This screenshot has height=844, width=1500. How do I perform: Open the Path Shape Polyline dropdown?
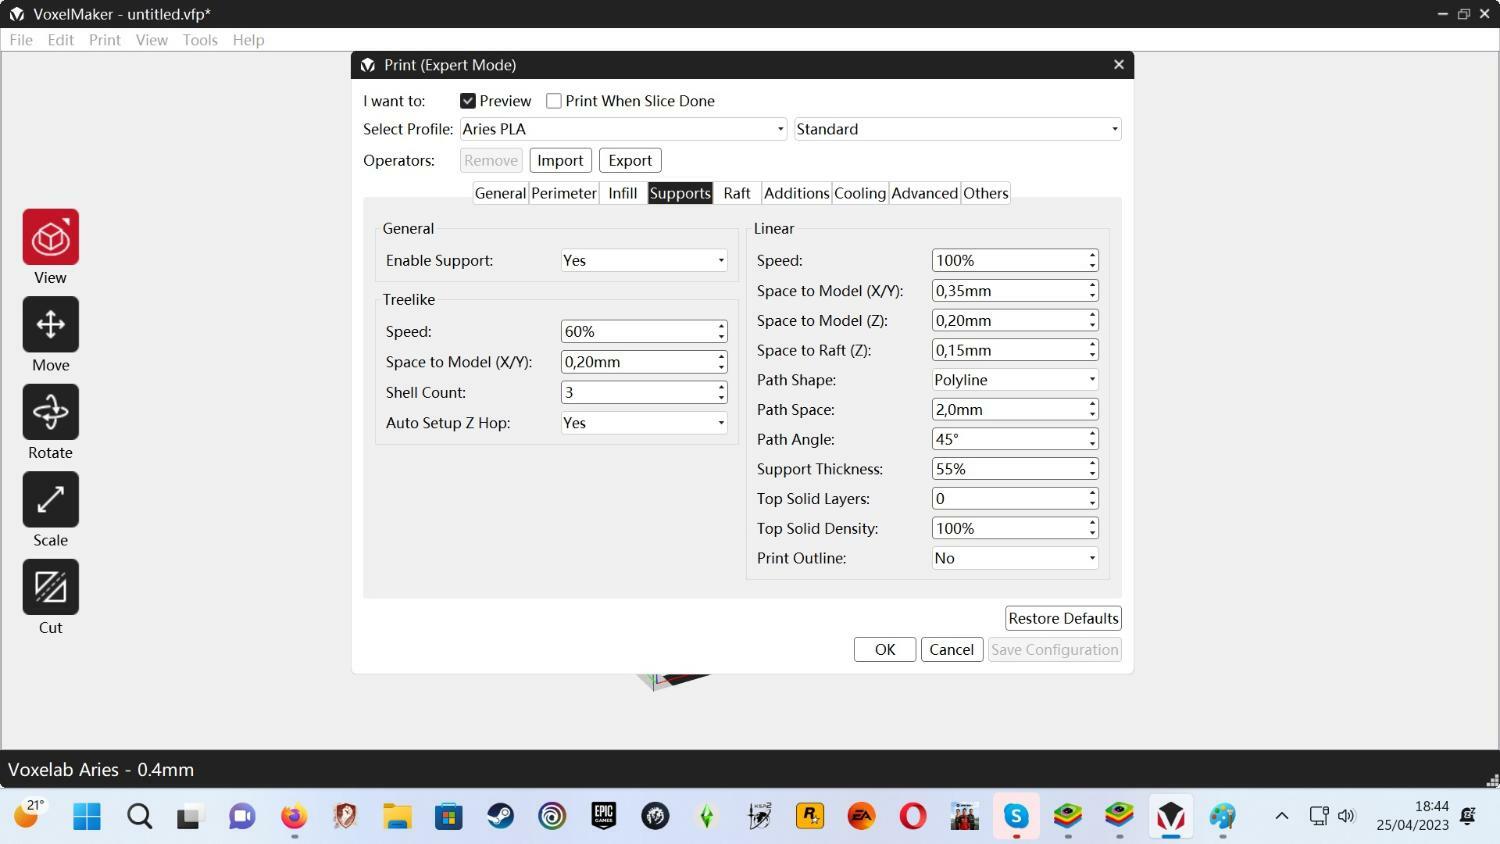coord(1015,380)
